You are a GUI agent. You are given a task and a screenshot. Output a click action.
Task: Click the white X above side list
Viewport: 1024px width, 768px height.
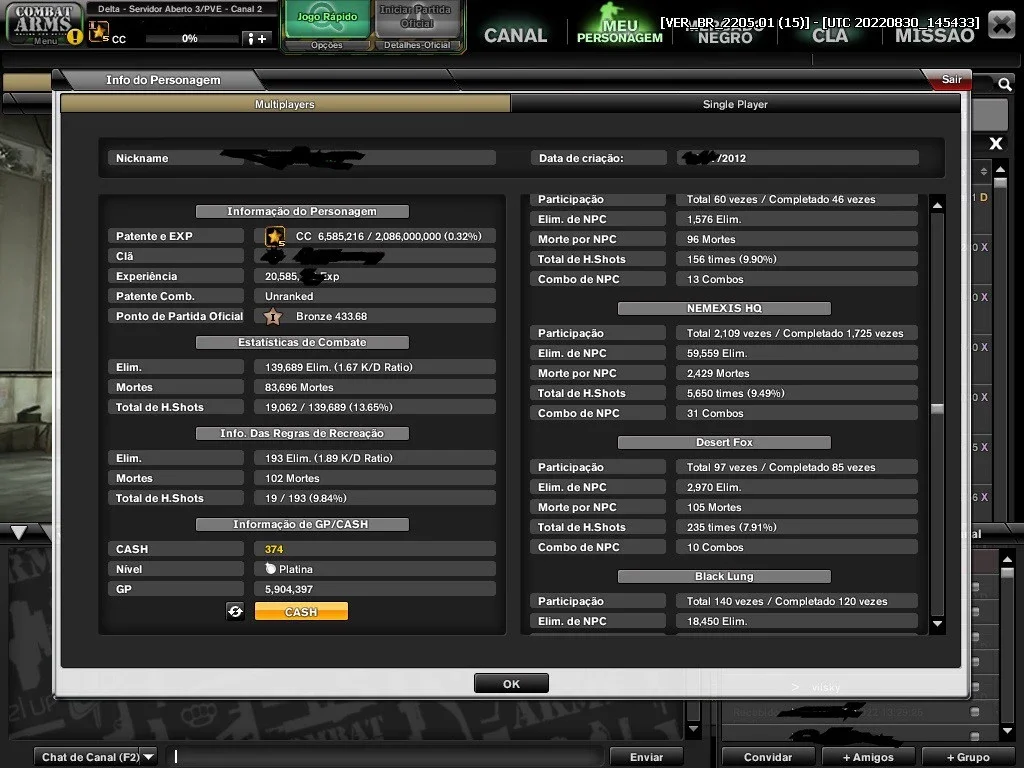tap(995, 144)
